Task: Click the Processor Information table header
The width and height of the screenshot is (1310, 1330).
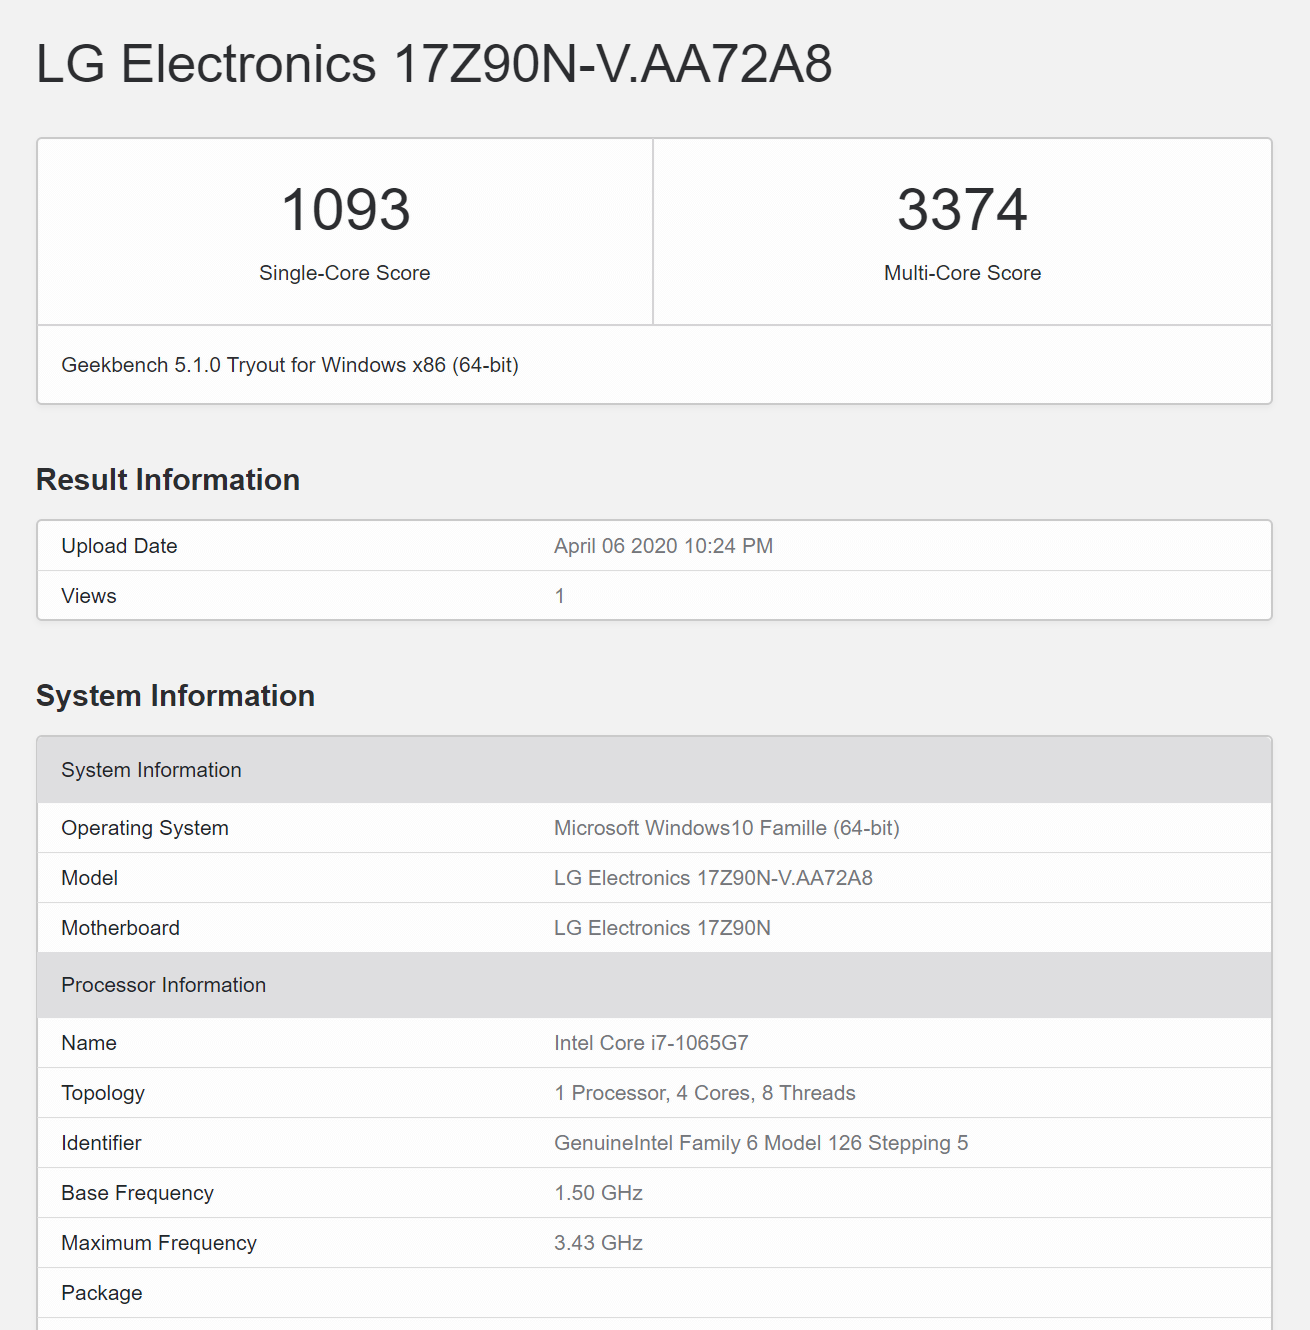Action: [163, 985]
